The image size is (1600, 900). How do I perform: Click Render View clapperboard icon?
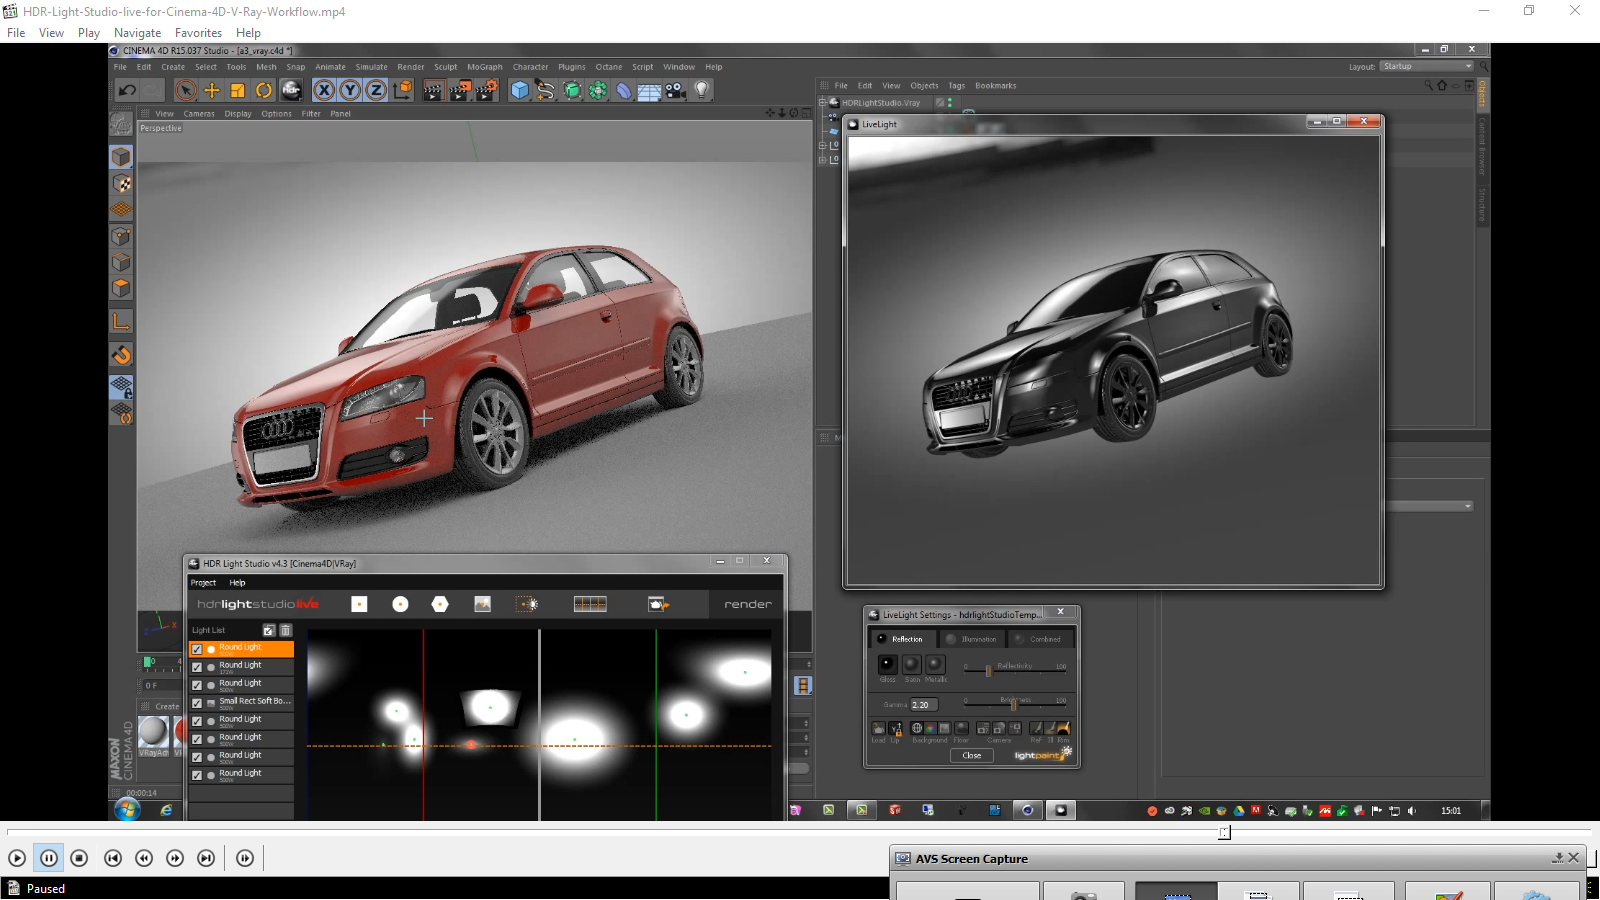(433, 90)
